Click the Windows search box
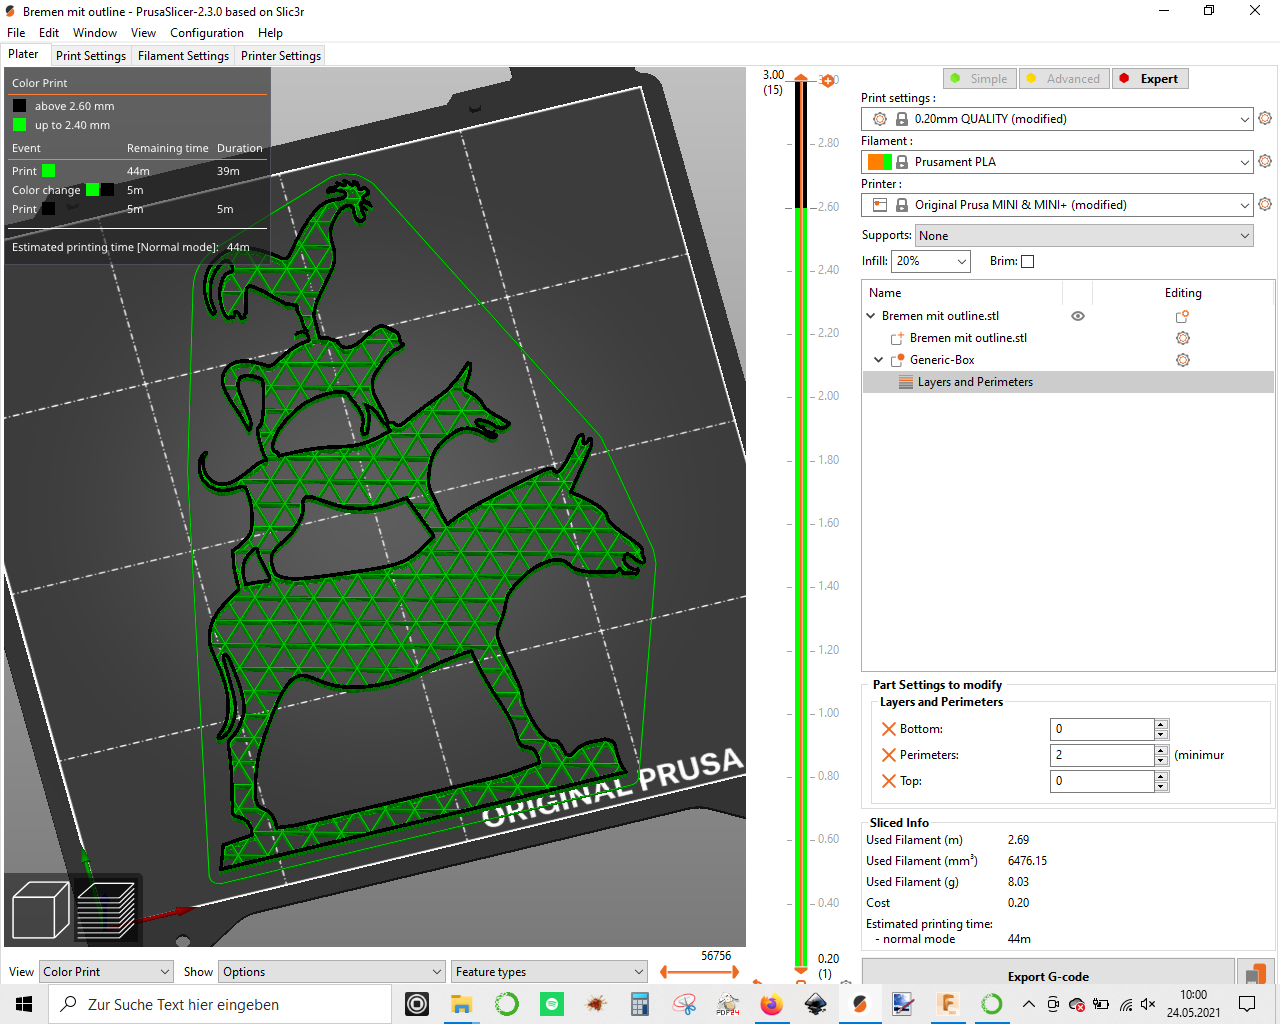The height and width of the screenshot is (1024, 1280). point(220,1004)
